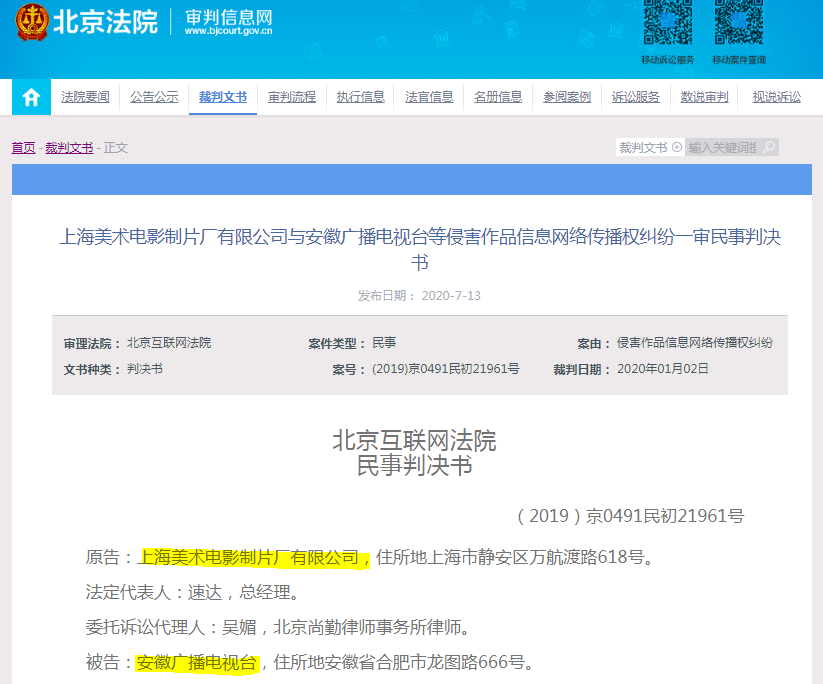
Task: Open the 法官信息 menu item
Action: click(x=429, y=97)
